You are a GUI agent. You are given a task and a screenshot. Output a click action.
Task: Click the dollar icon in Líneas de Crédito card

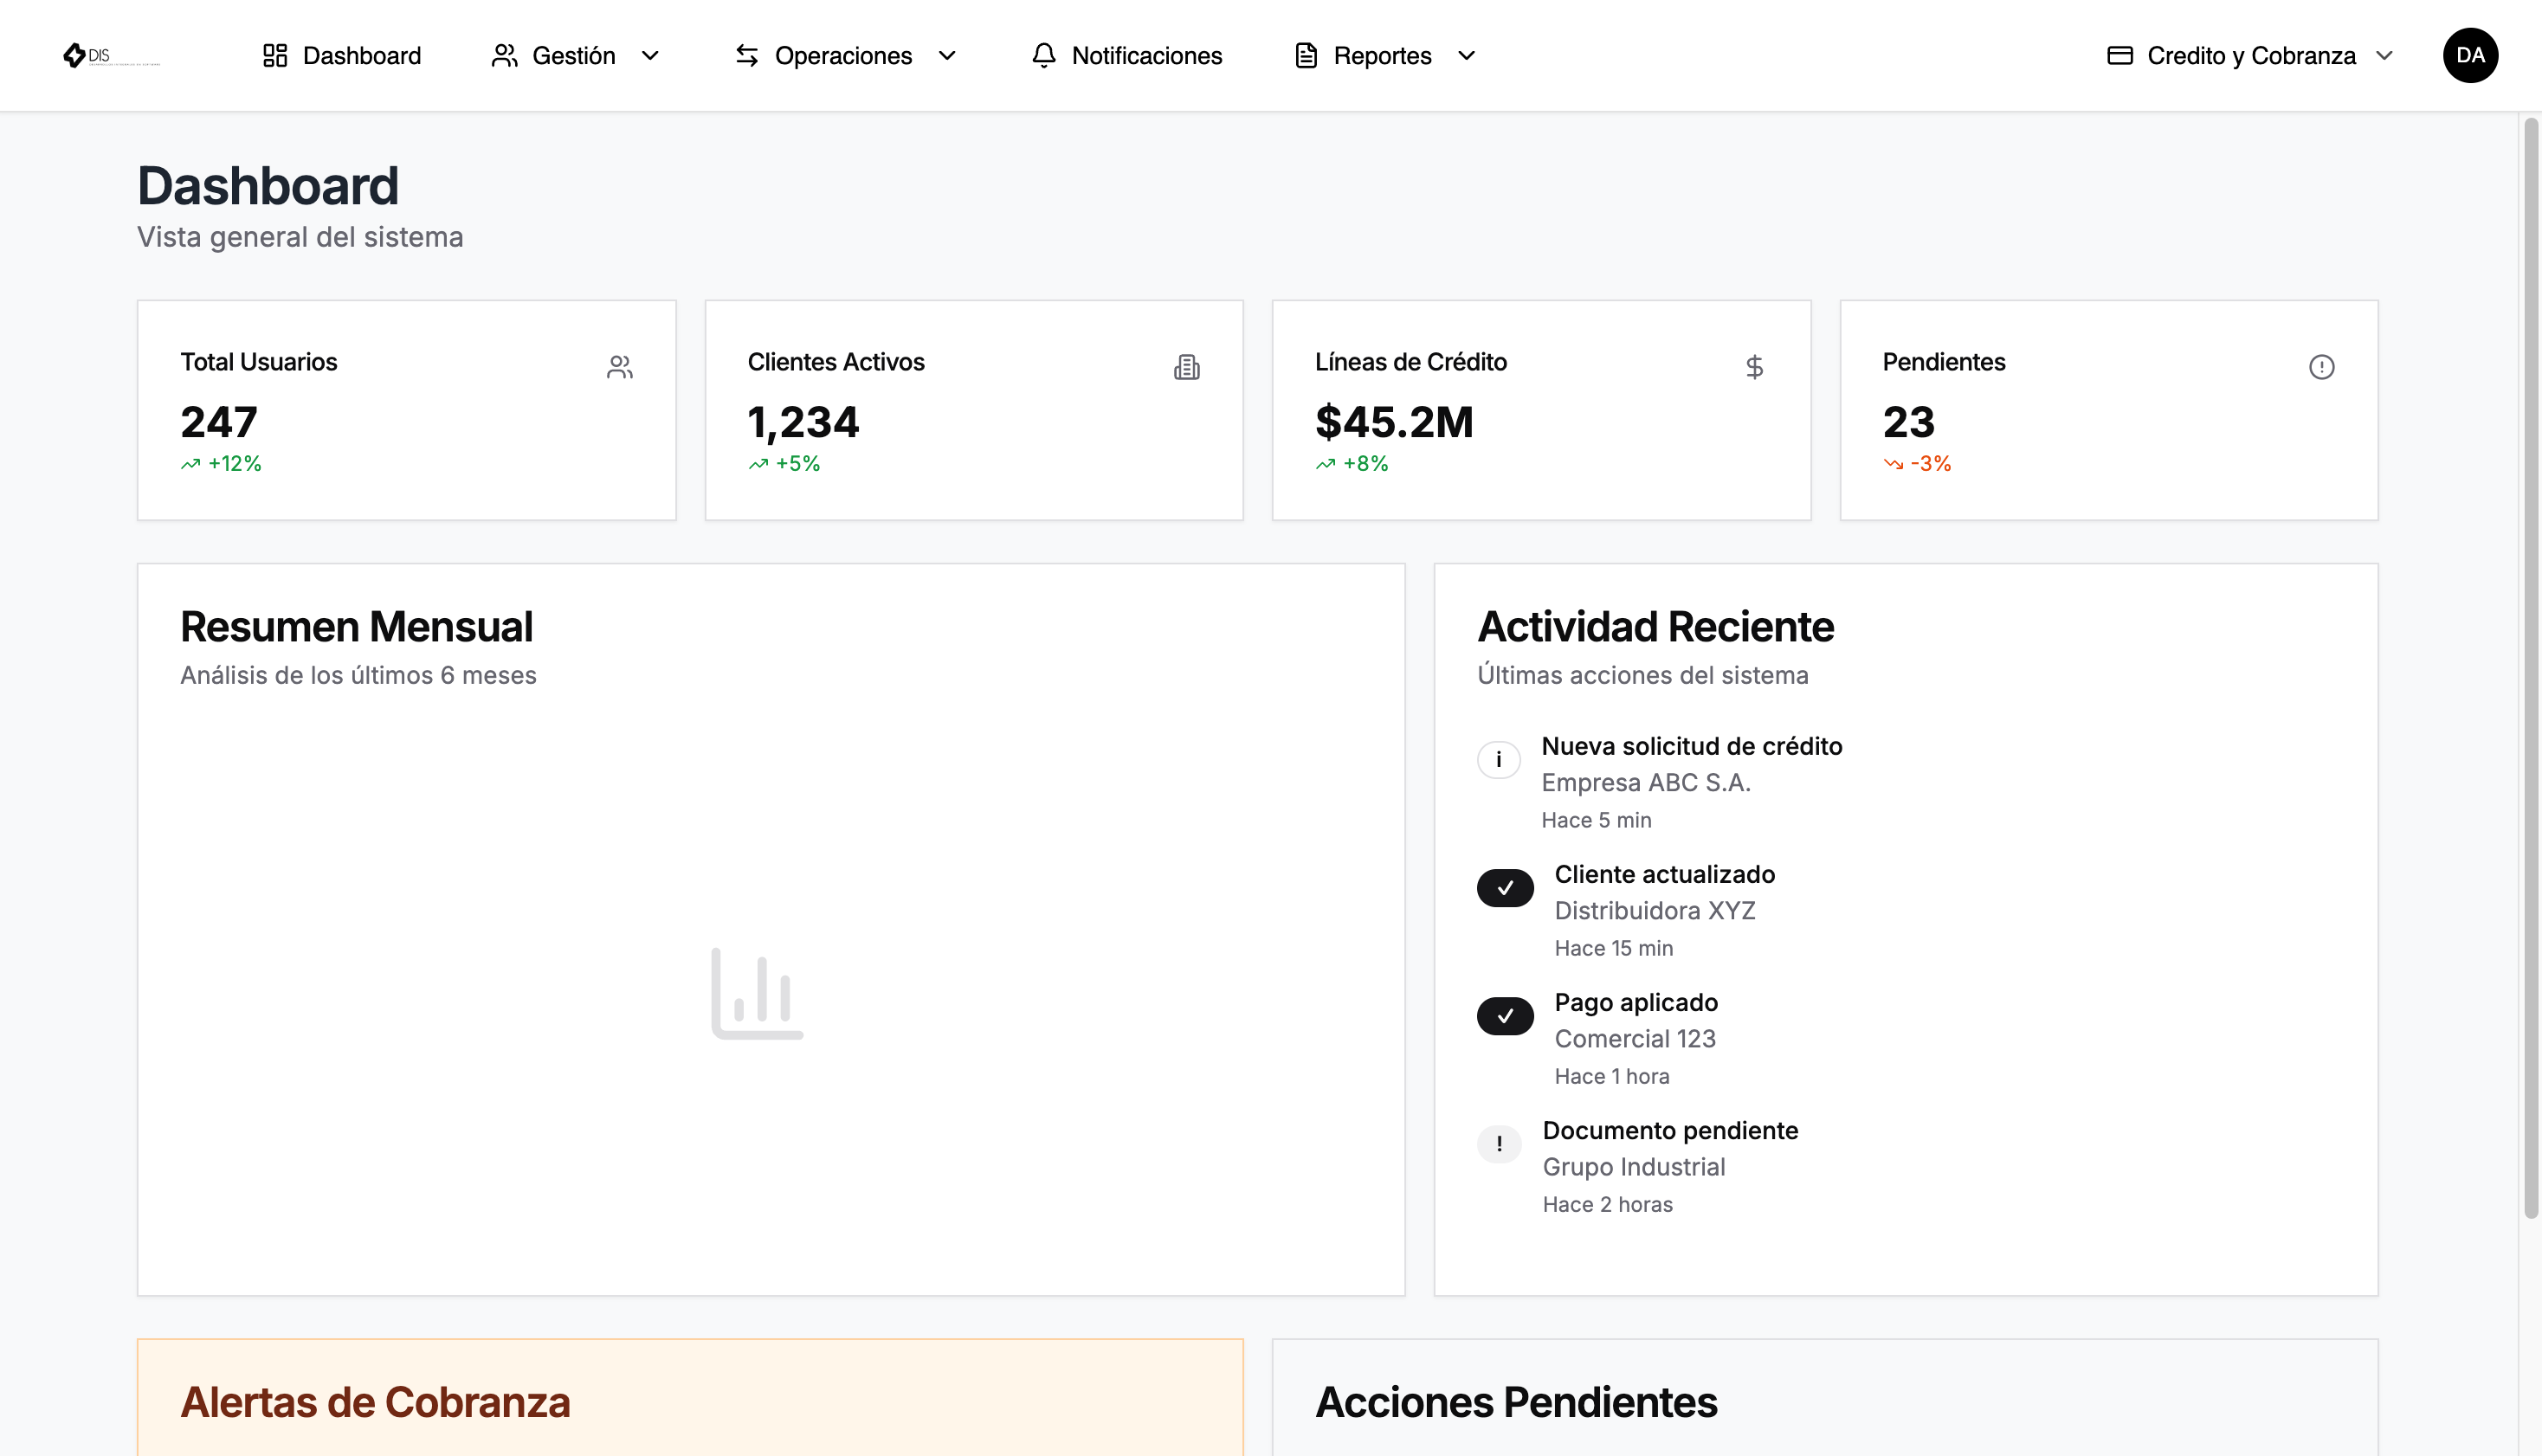(x=1754, y=367)
